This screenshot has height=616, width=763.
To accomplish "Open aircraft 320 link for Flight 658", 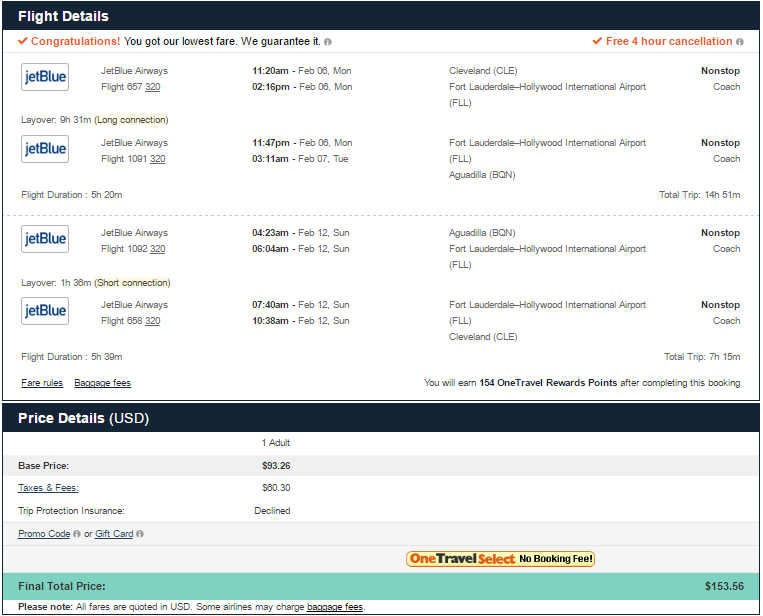I will (152, 321).
